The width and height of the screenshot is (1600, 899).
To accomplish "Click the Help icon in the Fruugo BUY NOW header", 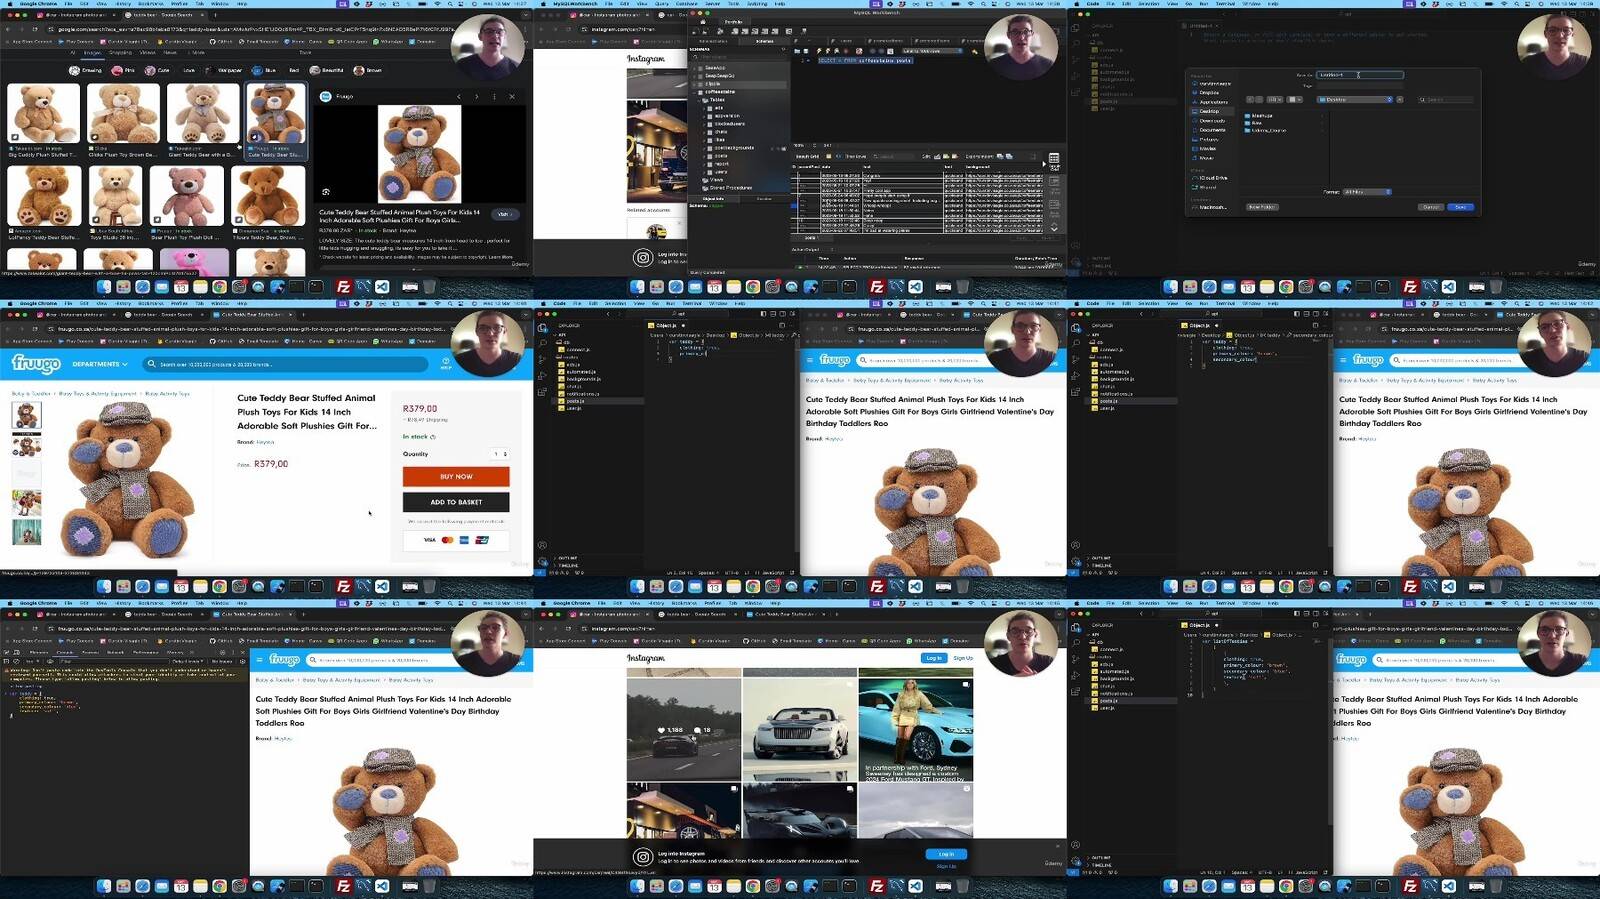I will pos(446,364).
